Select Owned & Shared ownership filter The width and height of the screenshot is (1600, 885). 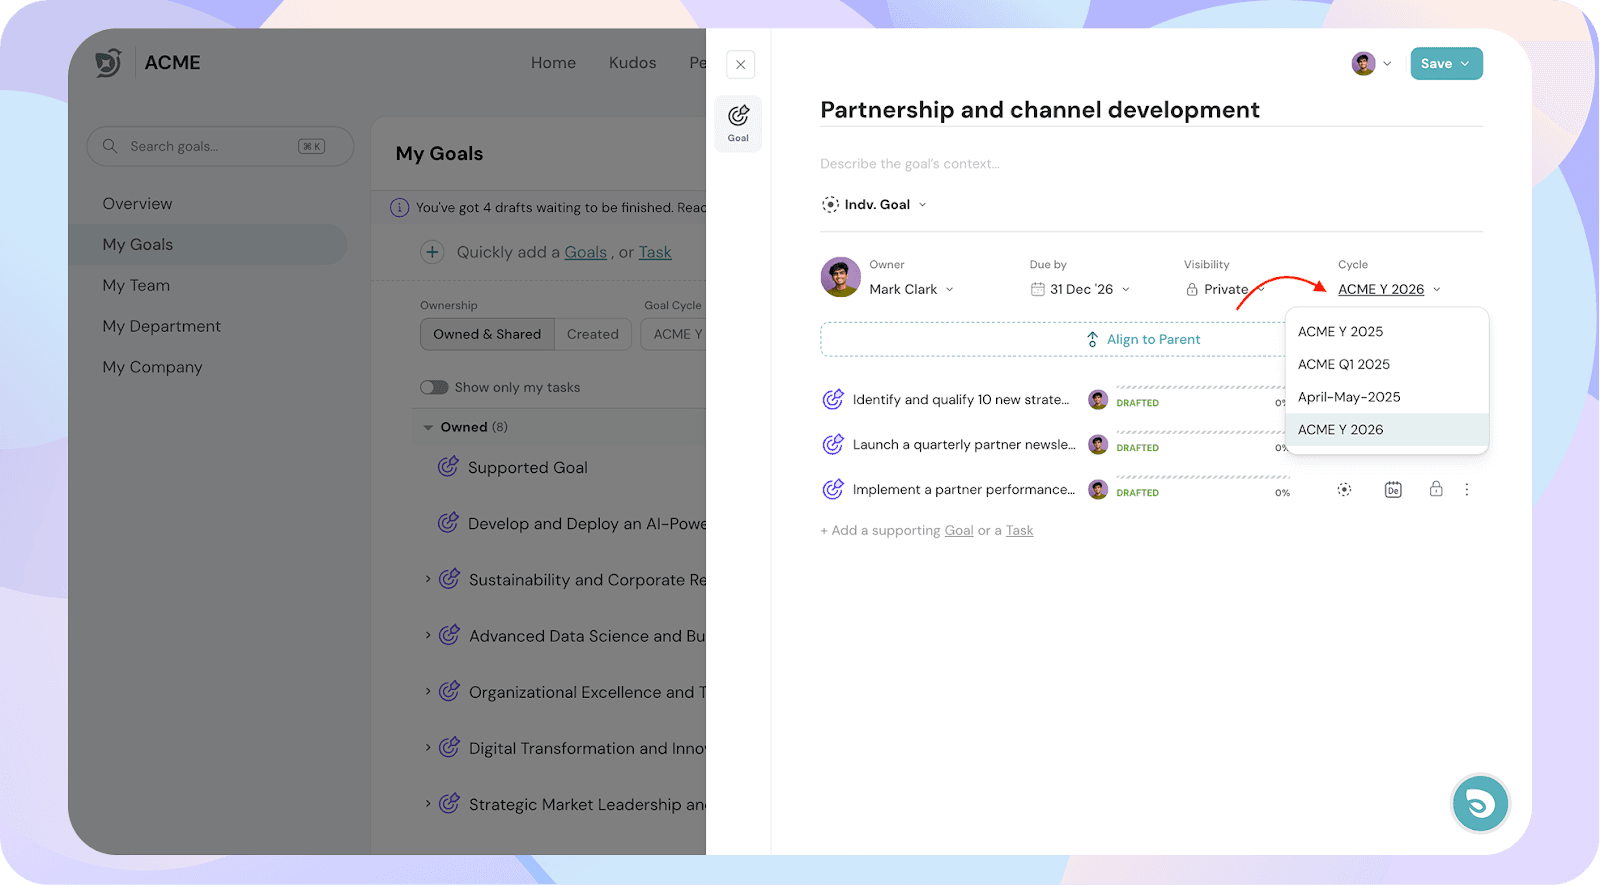click(x=487, y=334)
